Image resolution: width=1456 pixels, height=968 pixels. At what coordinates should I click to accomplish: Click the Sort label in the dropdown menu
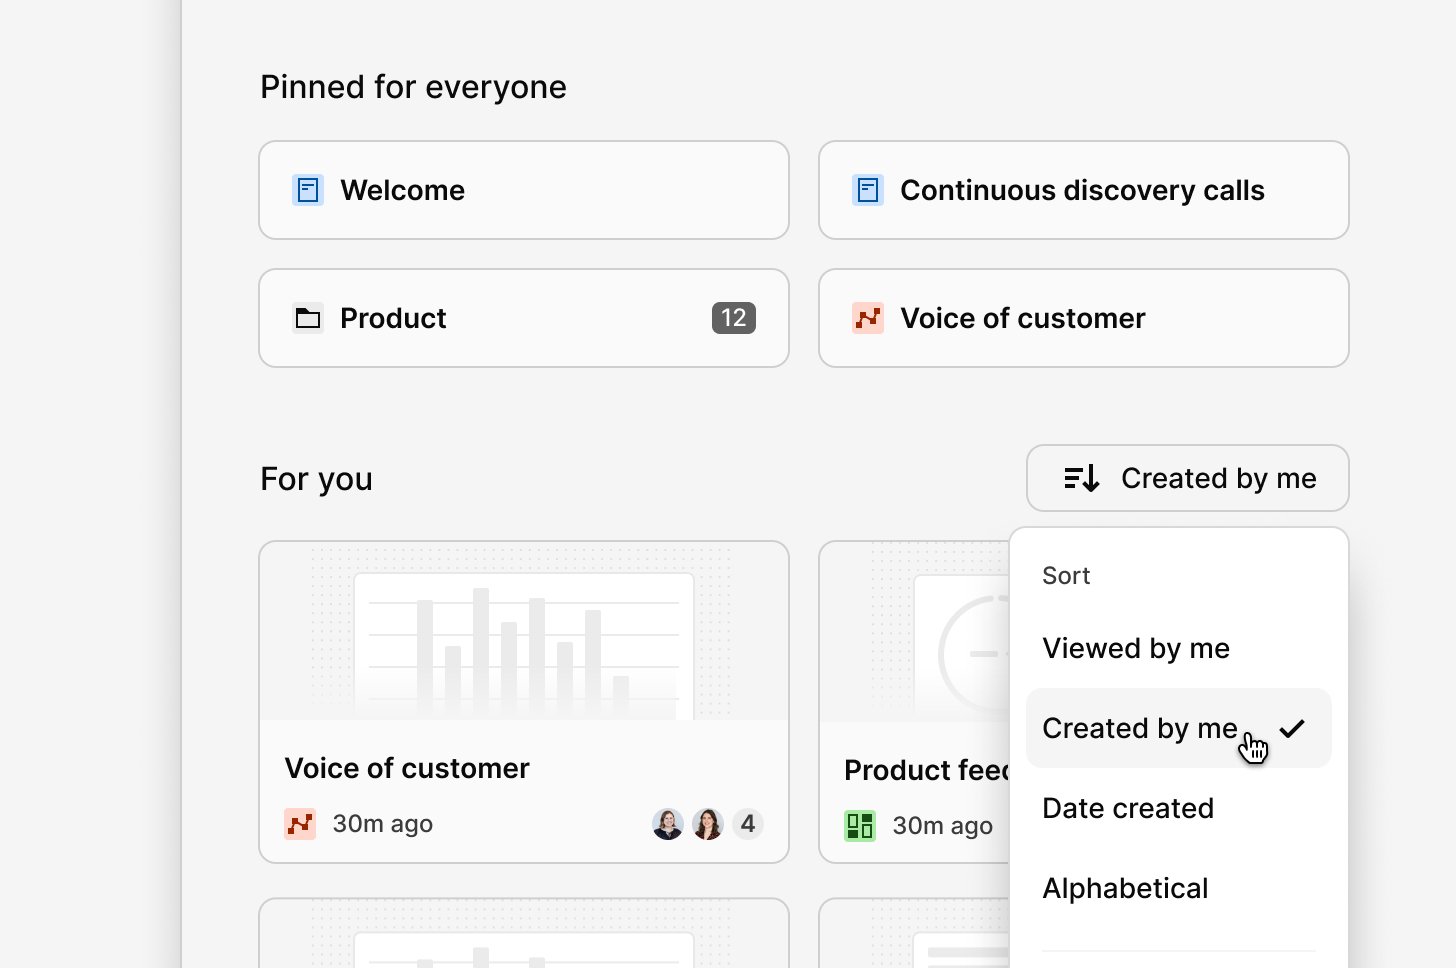(x=1066, y=576)
